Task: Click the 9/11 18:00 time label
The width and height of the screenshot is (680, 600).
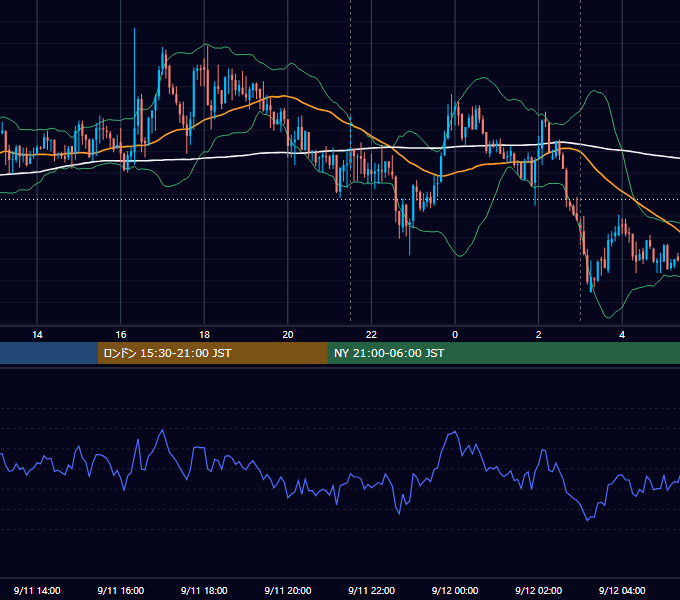Action: (204, 590)
